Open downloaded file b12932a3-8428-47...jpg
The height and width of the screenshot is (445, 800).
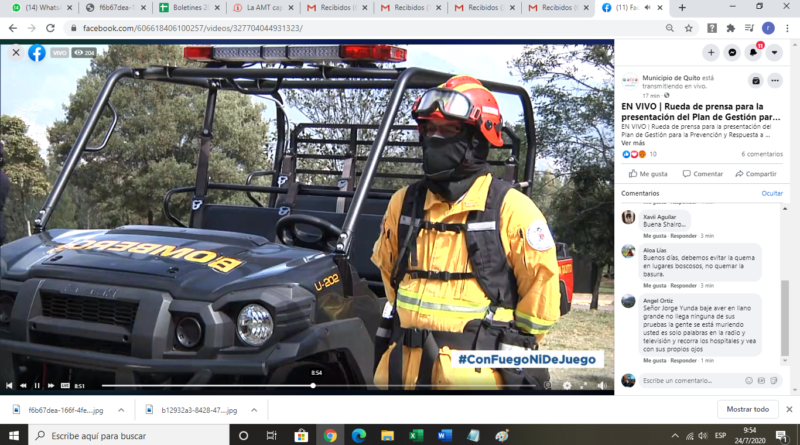click(x=192, y=410)
